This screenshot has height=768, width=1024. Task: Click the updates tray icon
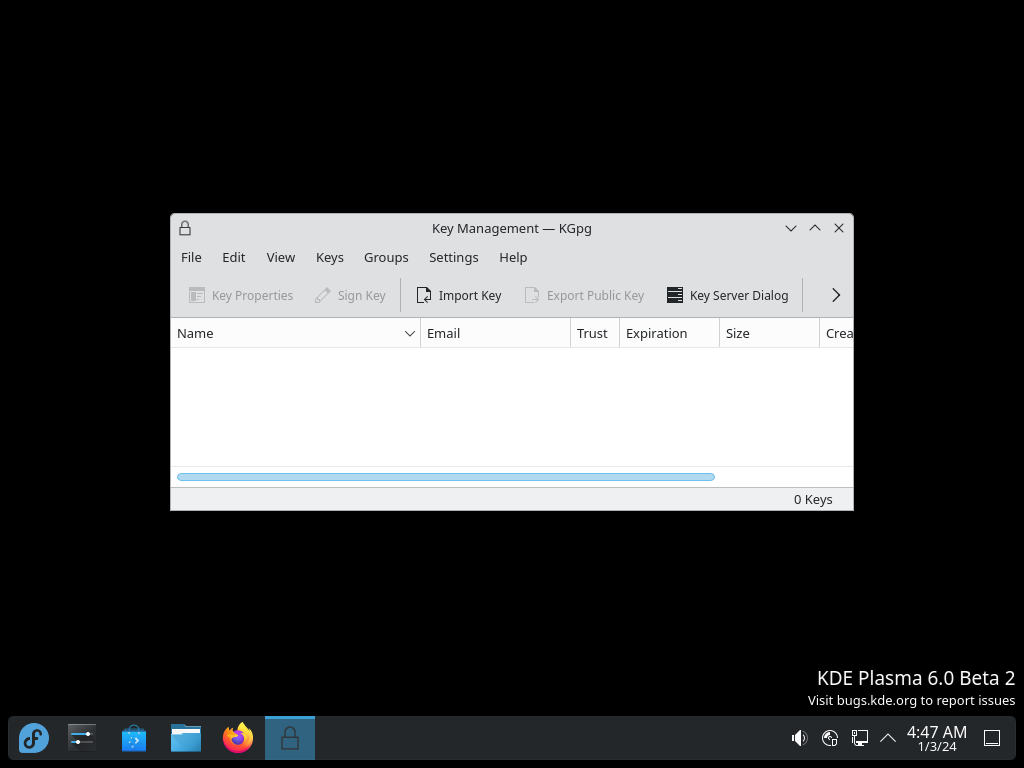click(829, 738)
